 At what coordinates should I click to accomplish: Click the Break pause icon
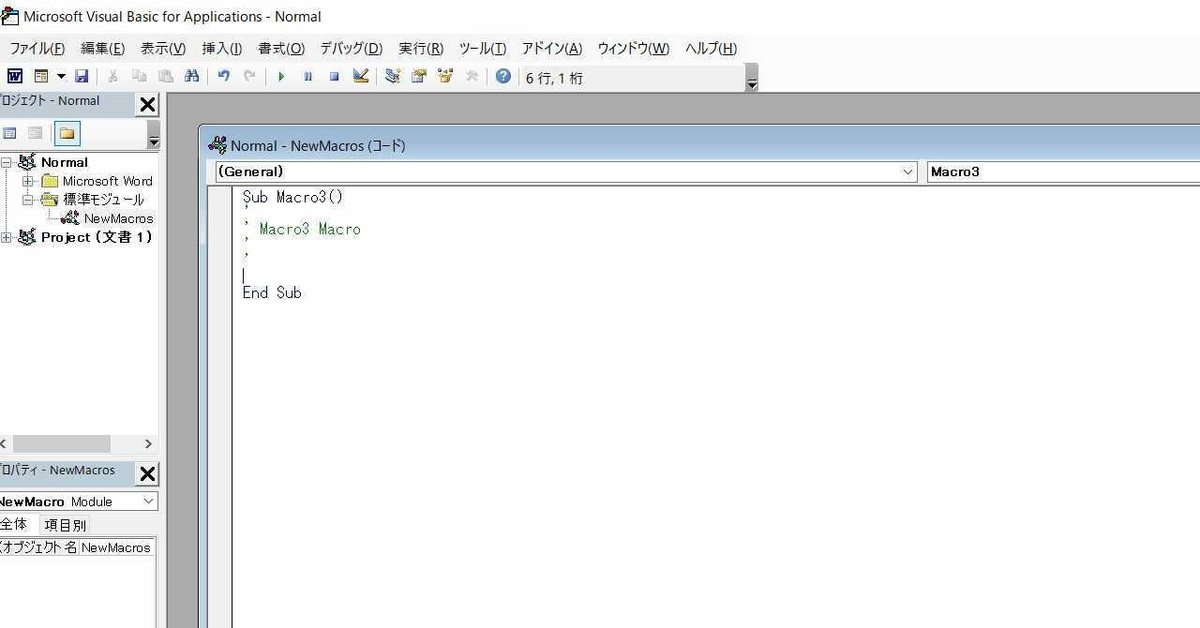pyautogui.click(x=308, y=76)
